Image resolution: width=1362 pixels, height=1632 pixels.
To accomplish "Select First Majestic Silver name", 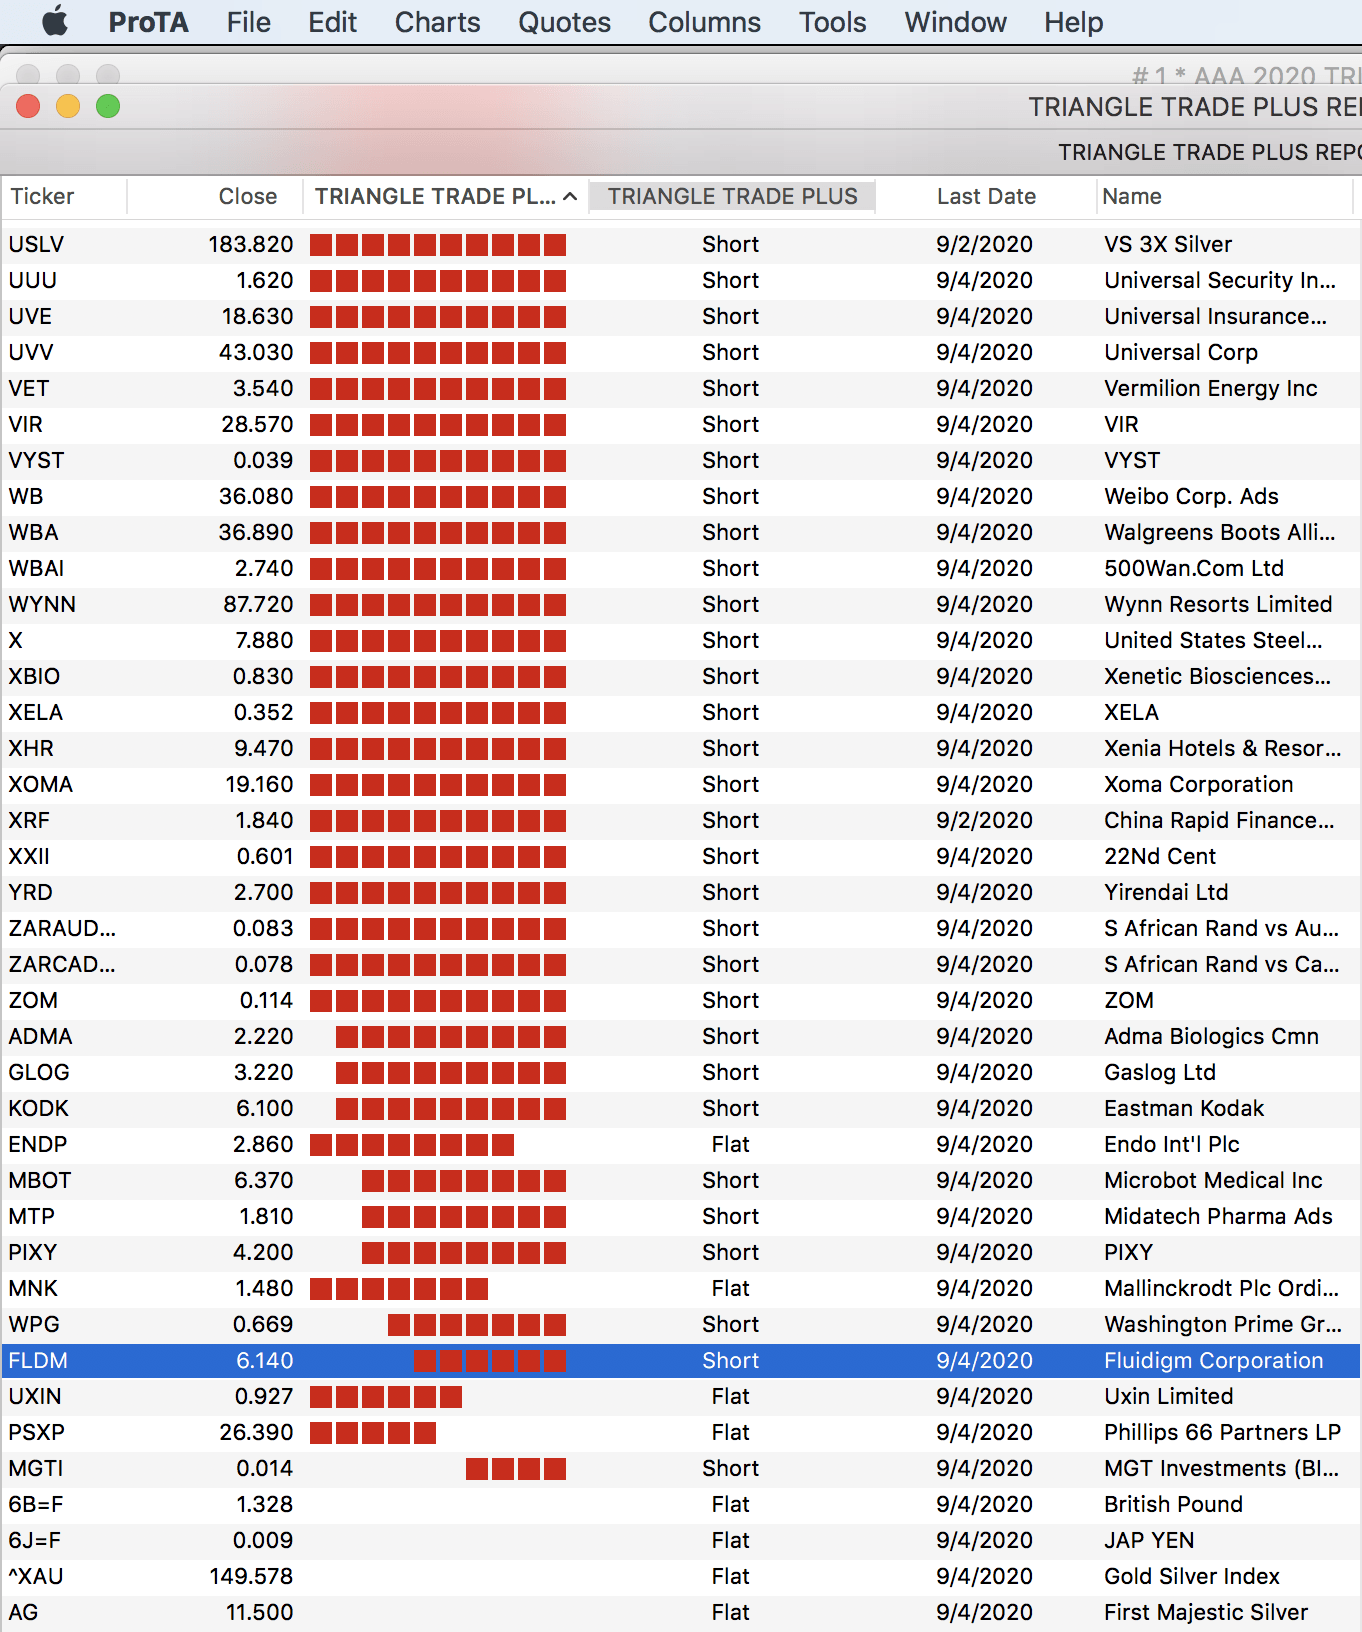I will pos(1206,1612).
